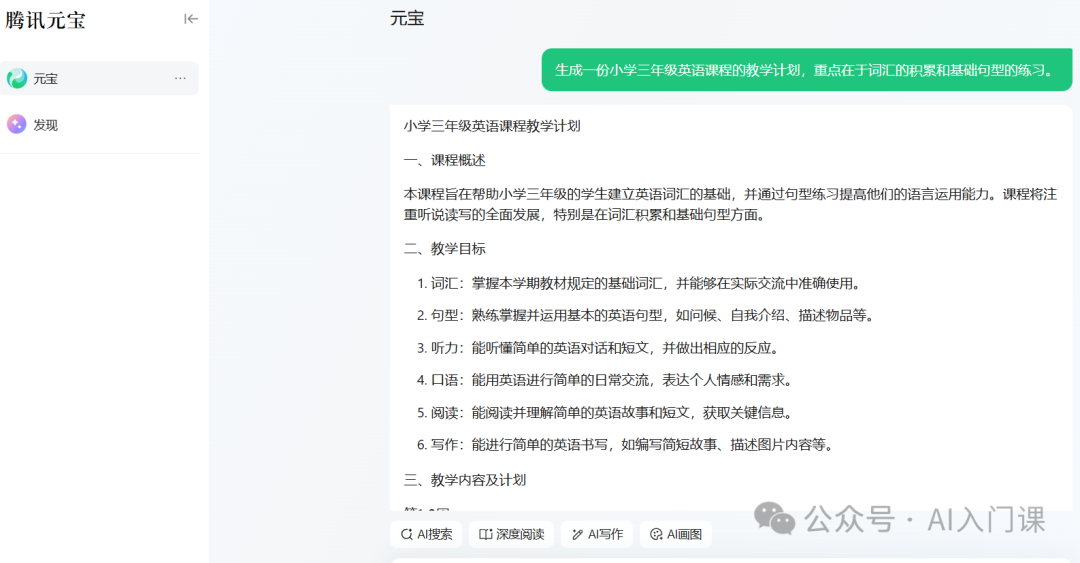Click the 深度阅读 button
This screenshot has width=1080, height=563.
(512, 534)
